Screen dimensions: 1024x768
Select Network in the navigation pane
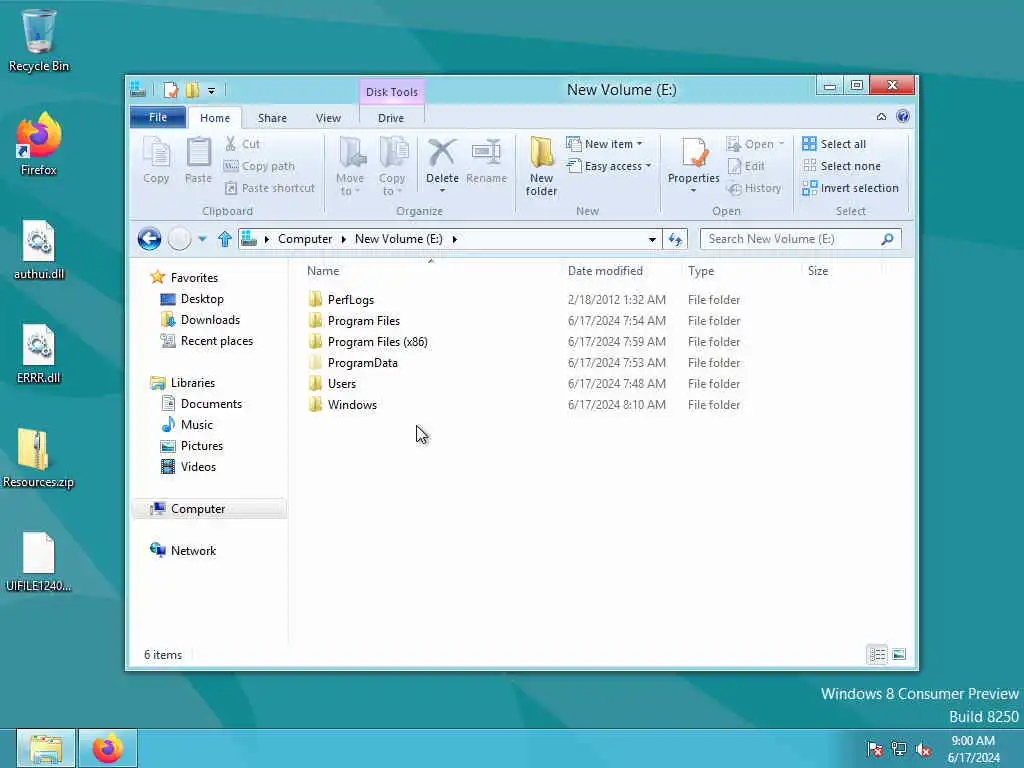[193, 551]
